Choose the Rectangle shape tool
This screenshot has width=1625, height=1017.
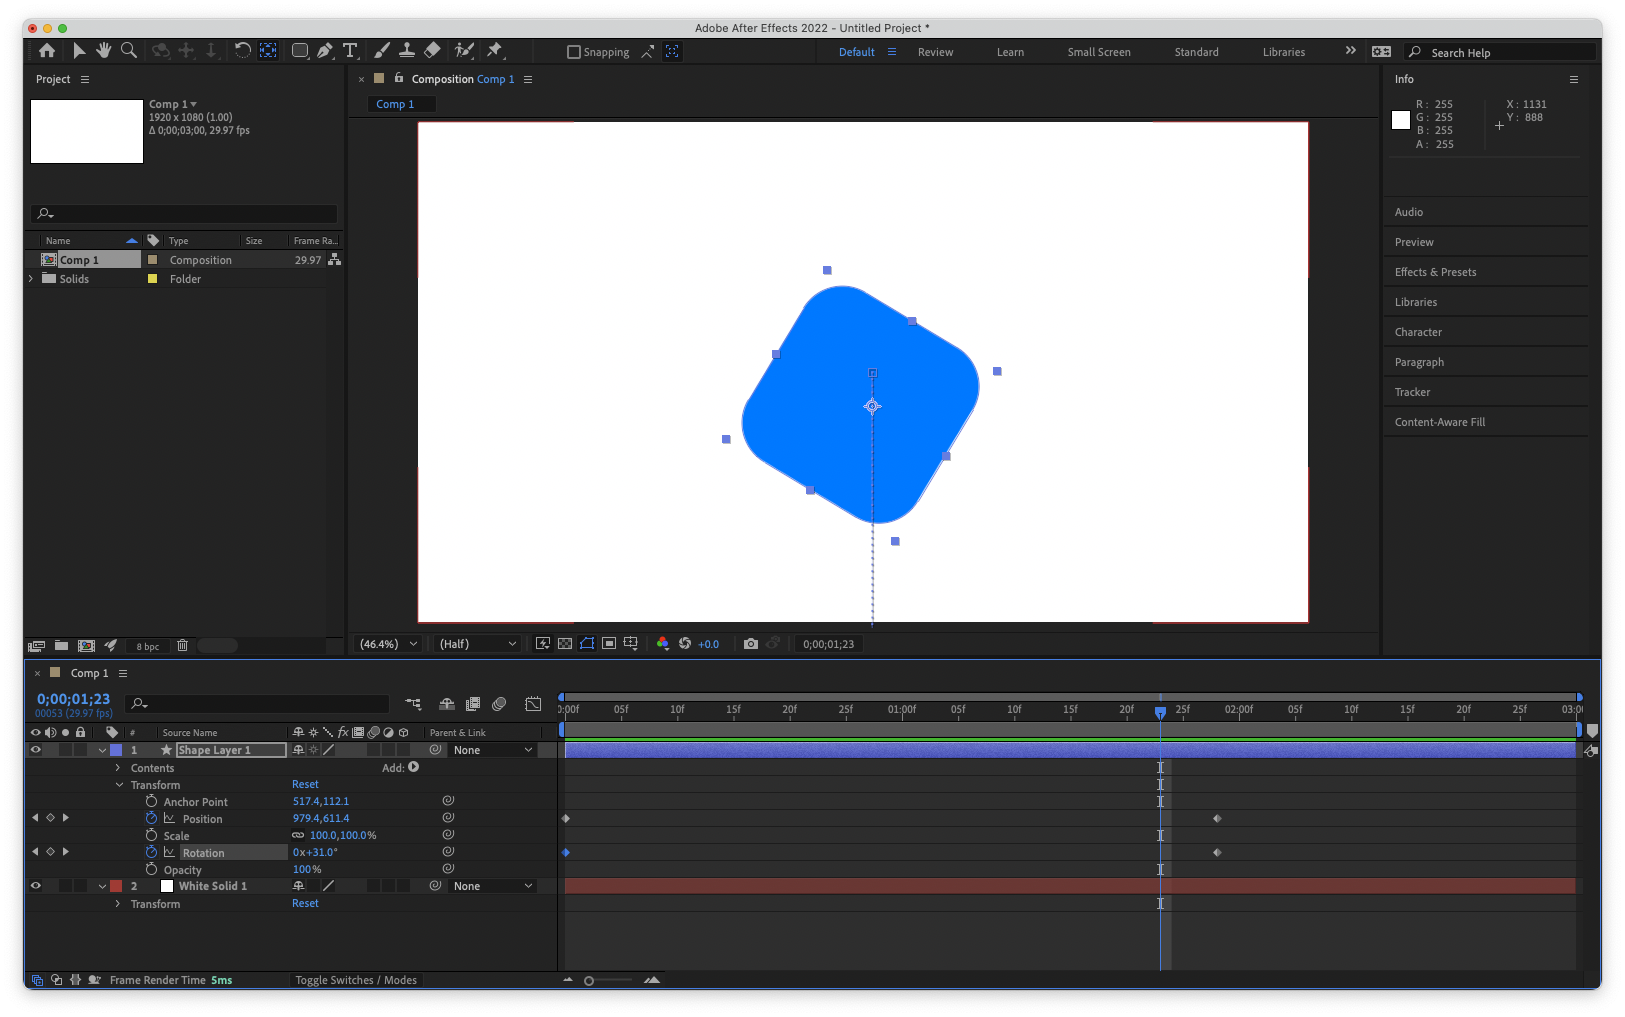(x=299, y=50)
